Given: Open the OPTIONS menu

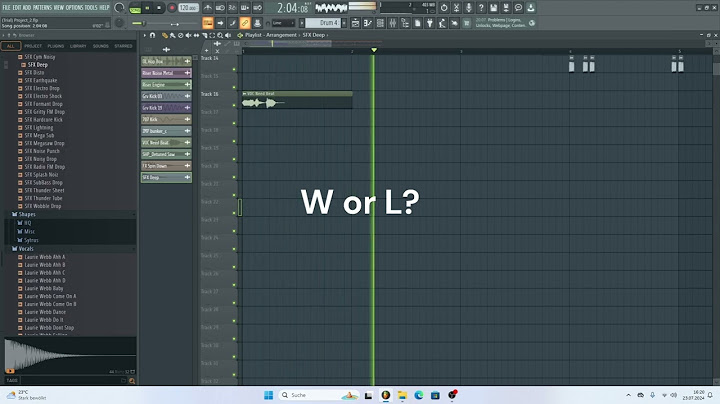Looking at the screenshot, I should tap(74, 7).
